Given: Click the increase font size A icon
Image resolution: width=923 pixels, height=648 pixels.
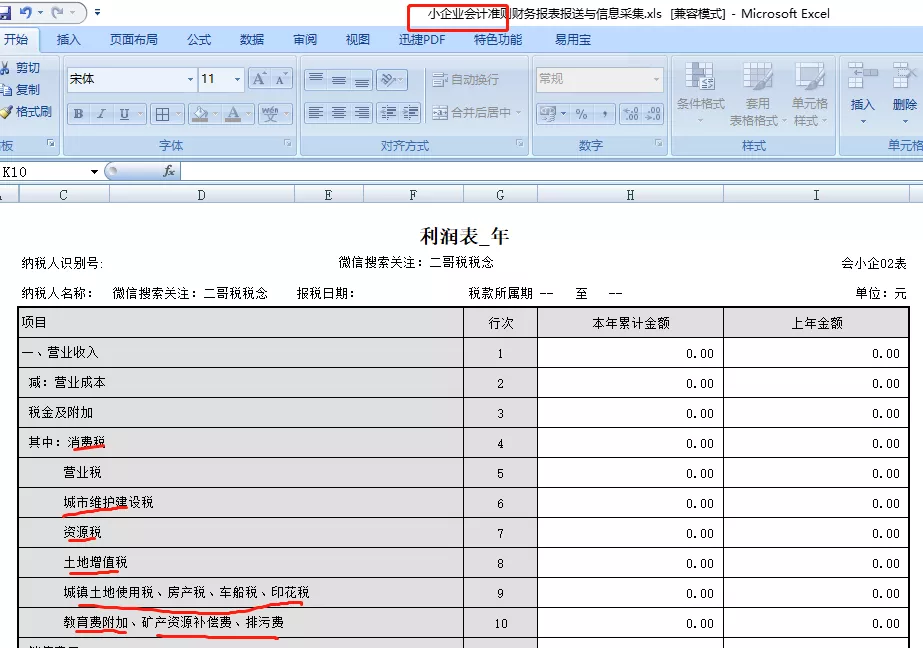Looking at the screenshot, I should tap(259, 77).
